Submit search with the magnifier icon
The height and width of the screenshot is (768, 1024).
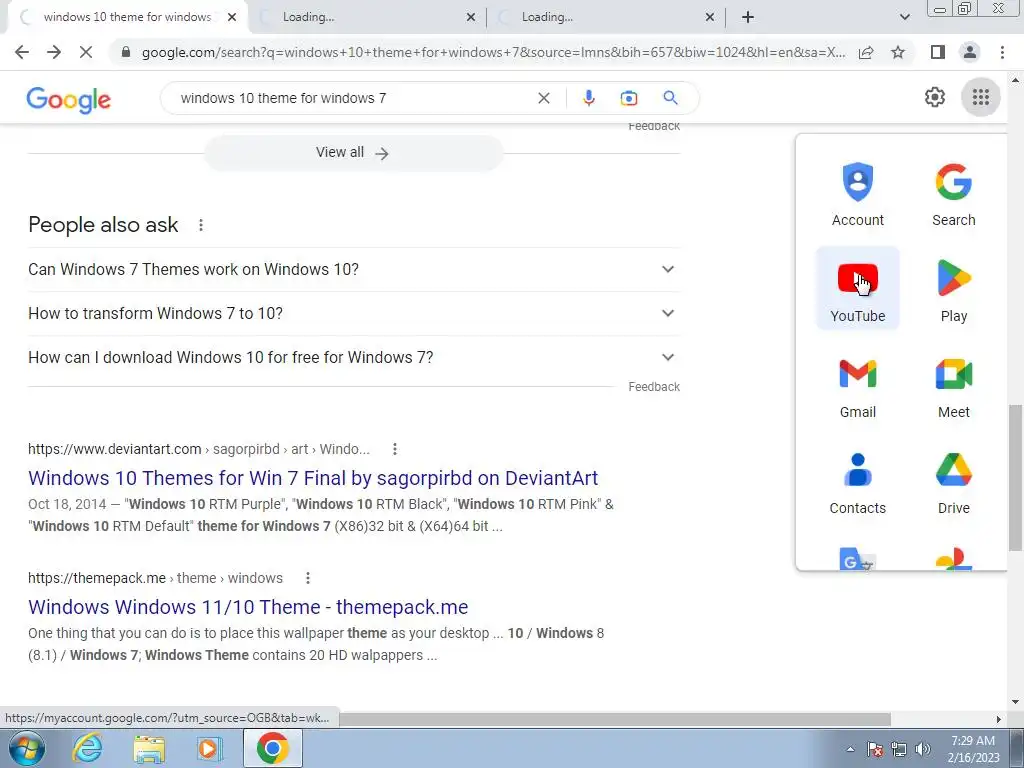coord(670,98)
